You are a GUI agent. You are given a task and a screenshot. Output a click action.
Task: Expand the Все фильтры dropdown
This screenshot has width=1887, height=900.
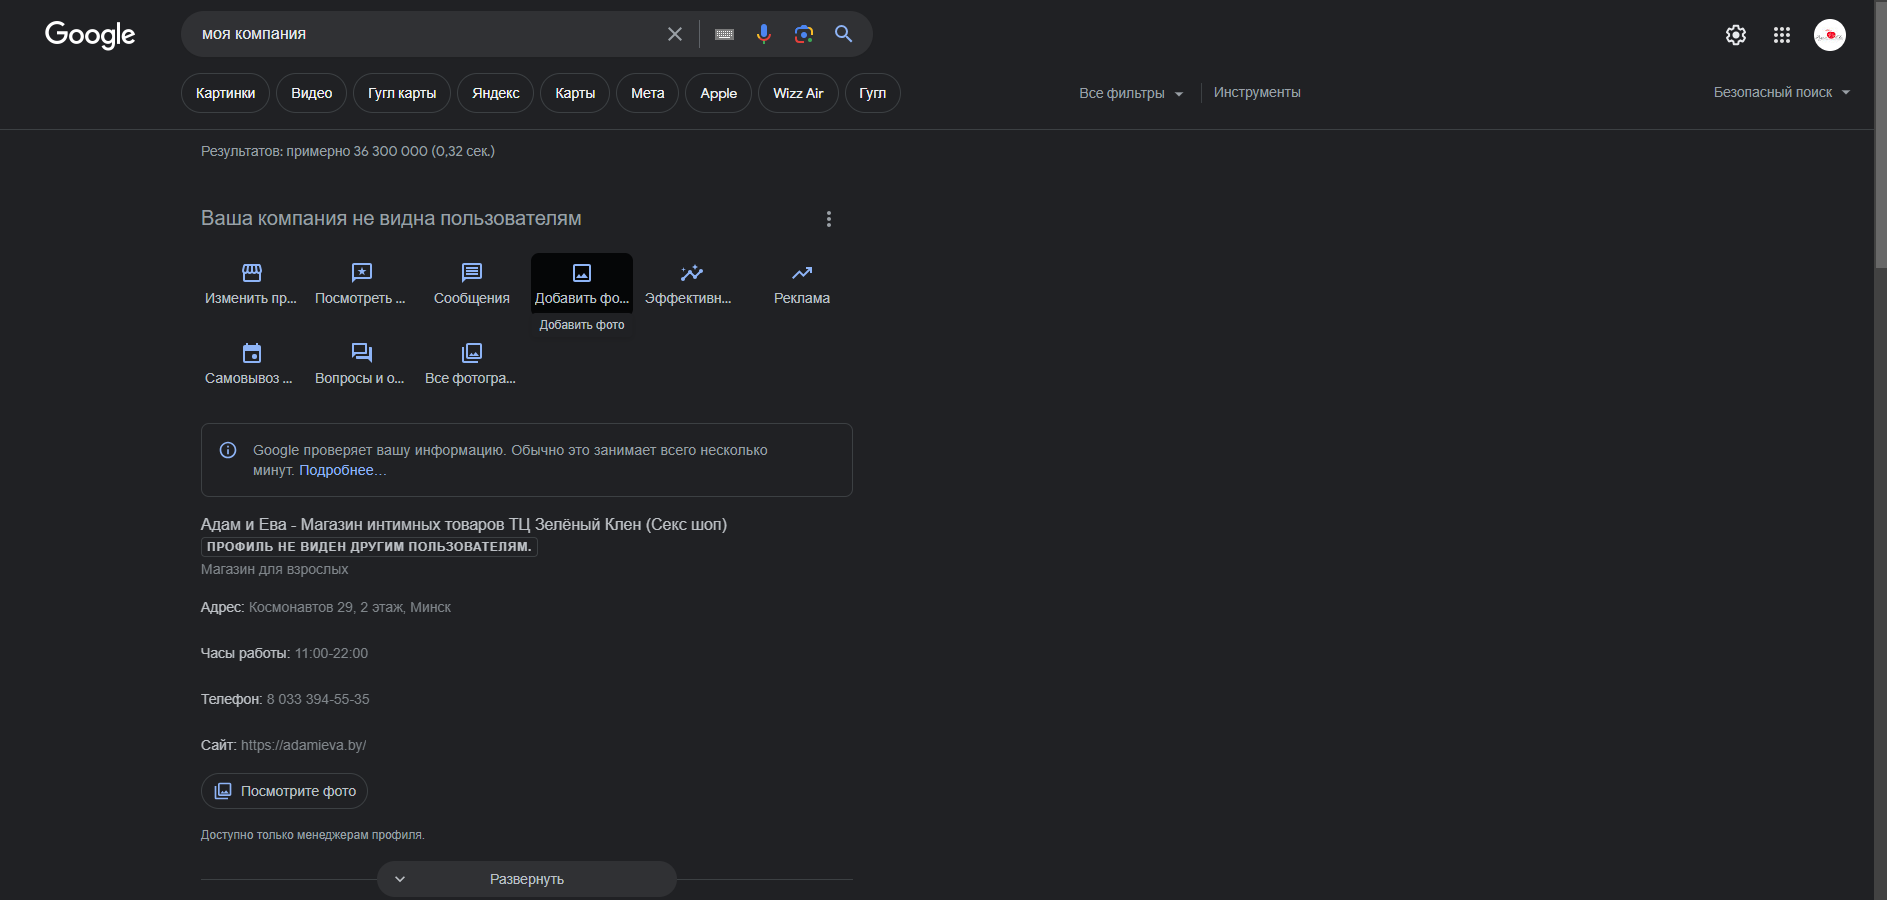tap(1131, 93)
